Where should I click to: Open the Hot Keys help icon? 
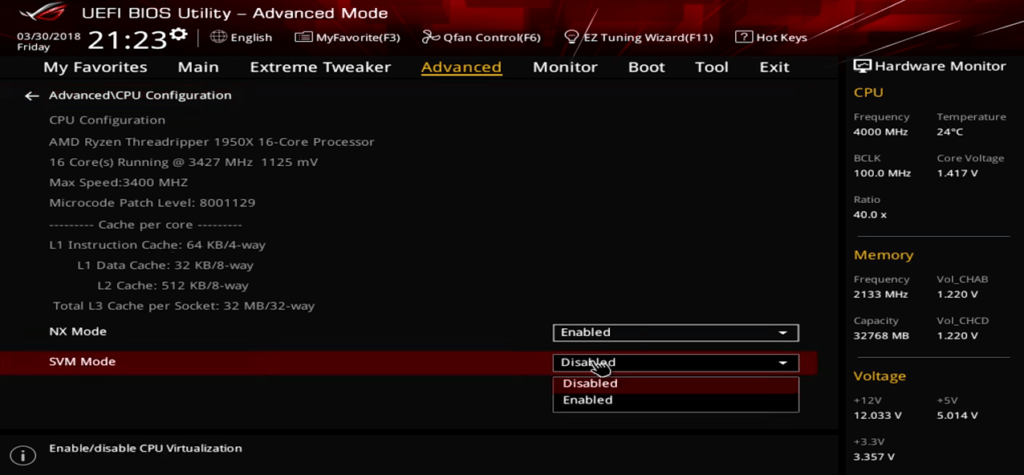(744, 37)
